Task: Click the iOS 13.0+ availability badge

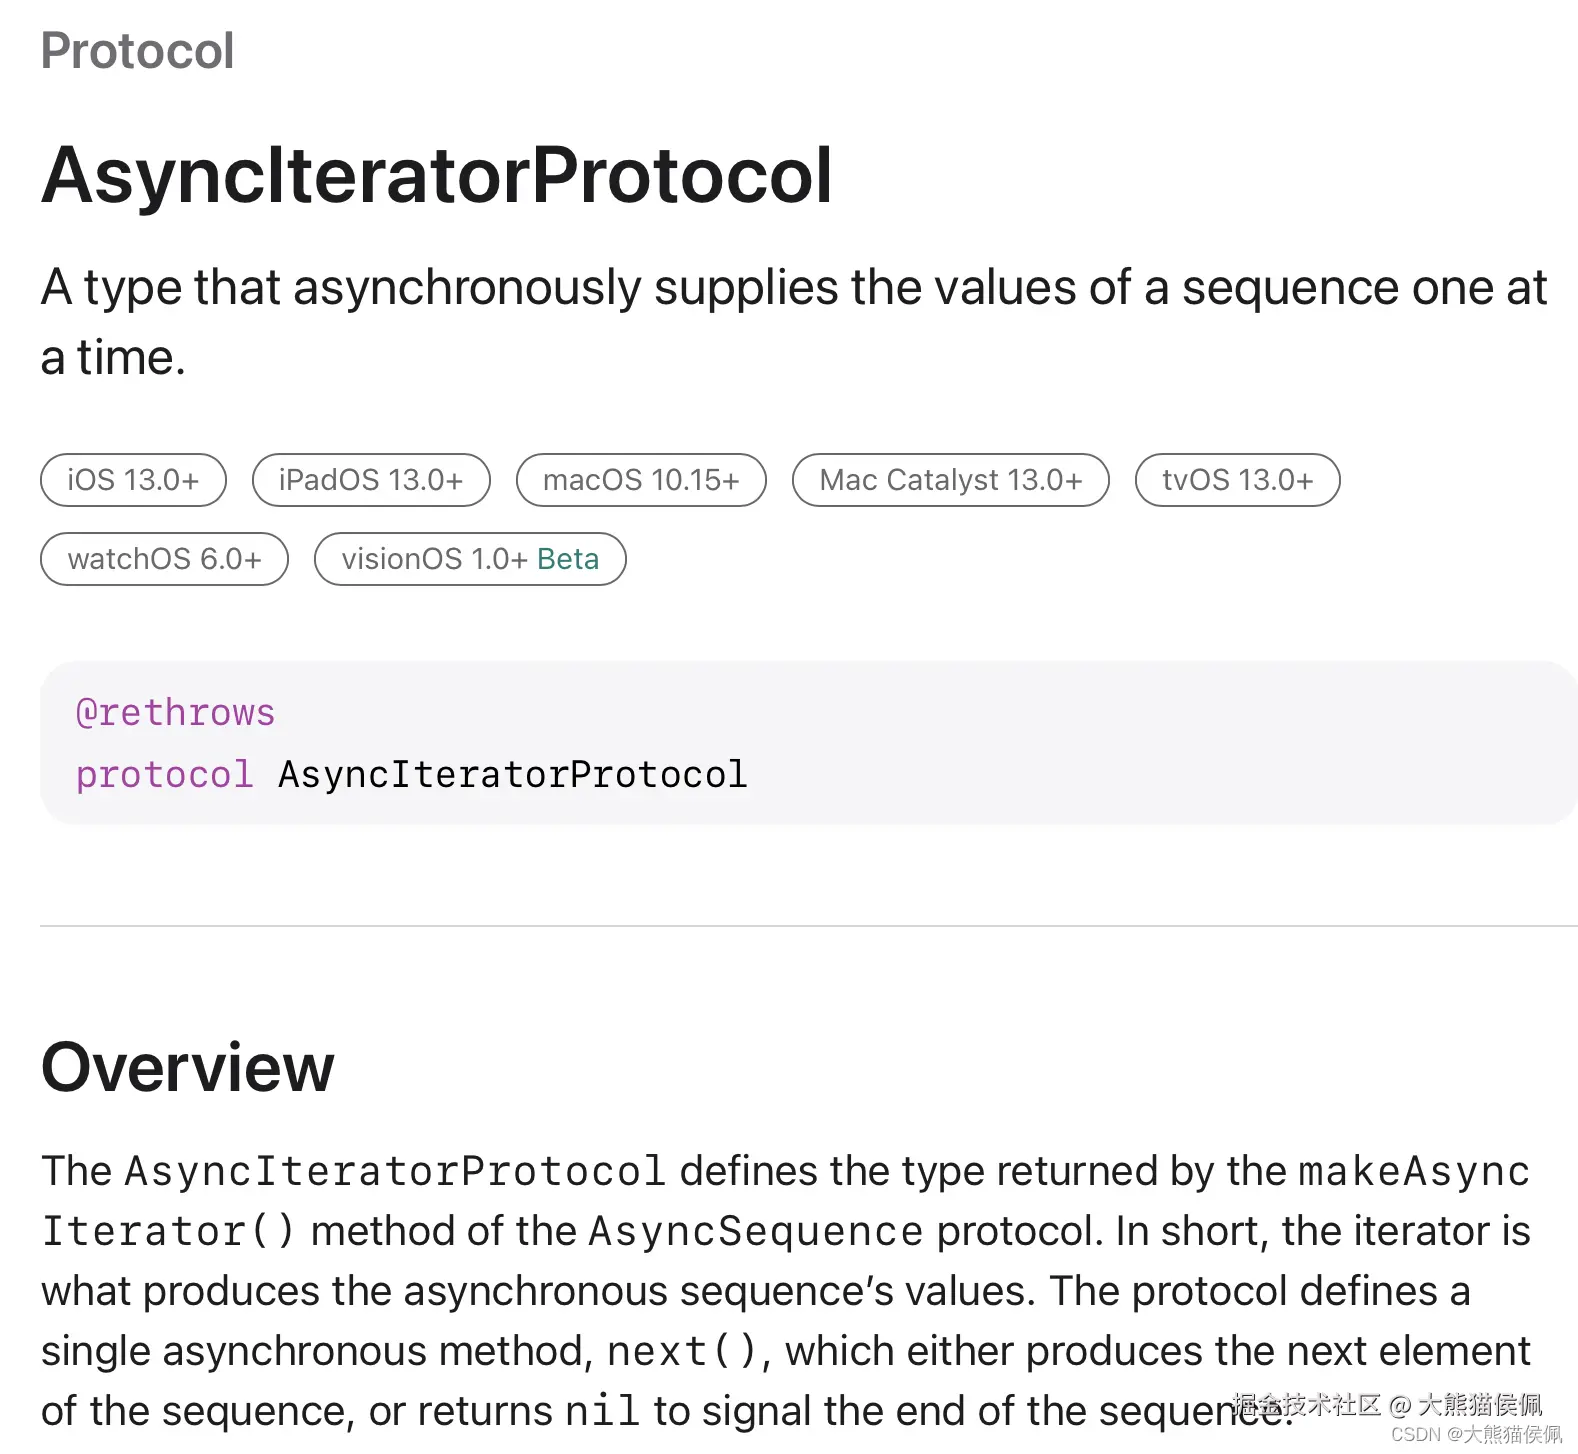Action: pyautogui.click(x=133, y=480)
